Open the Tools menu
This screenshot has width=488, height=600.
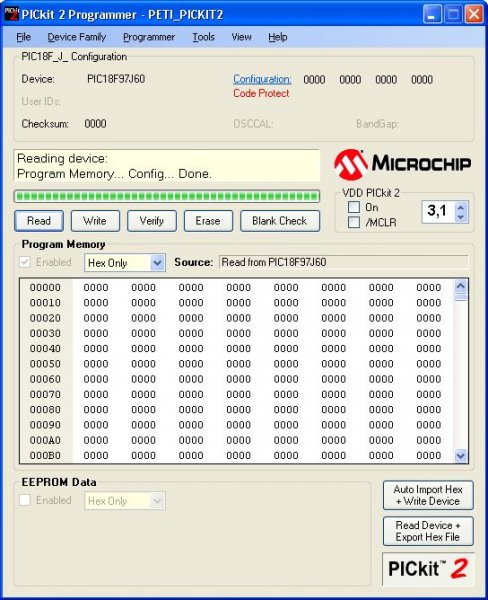203,37
